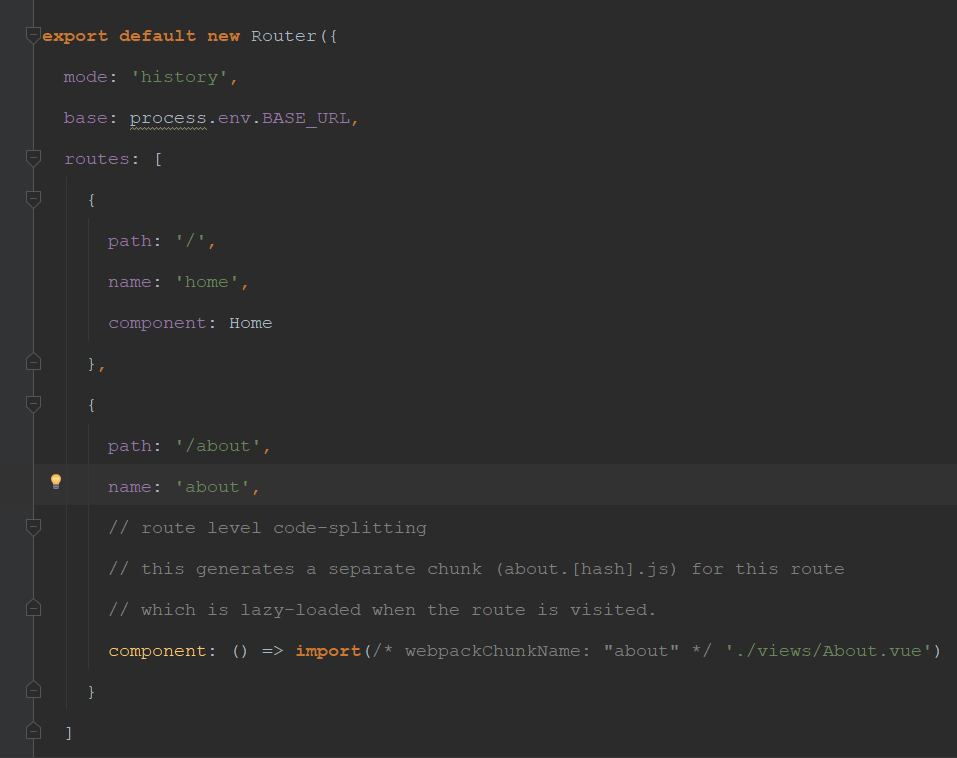Click the yellow lightbulb quick-fix icon
The width and height of the screenshot is (957, 758).
56,482
